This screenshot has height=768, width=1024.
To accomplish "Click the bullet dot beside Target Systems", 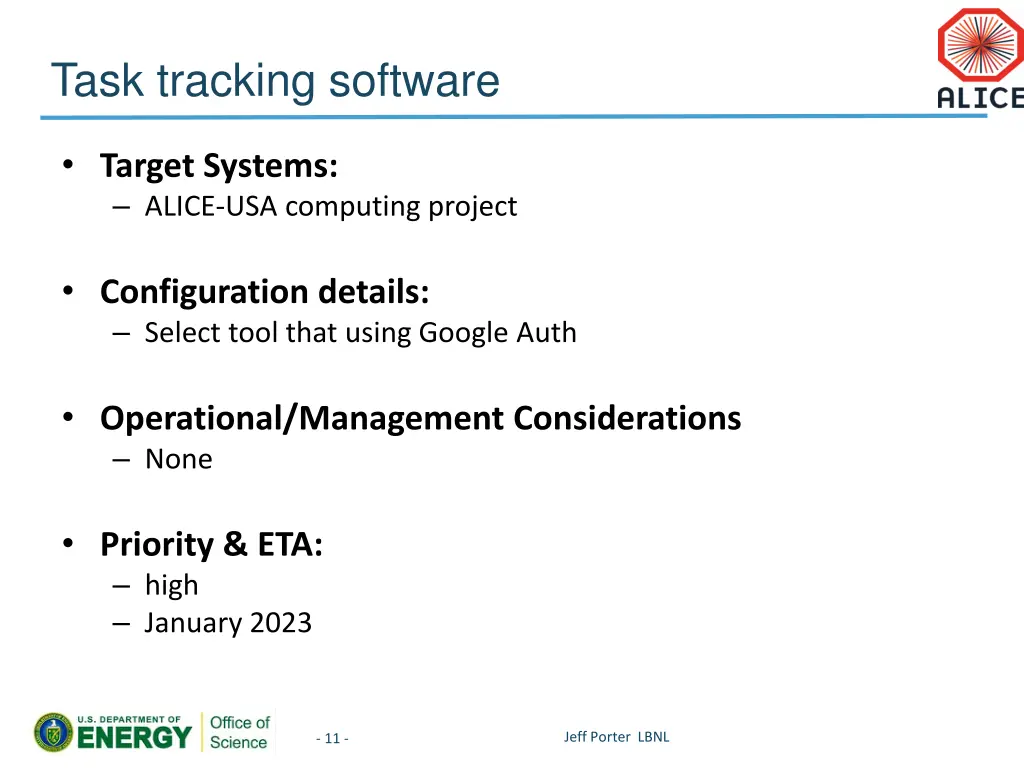I will tap(68, 165).
